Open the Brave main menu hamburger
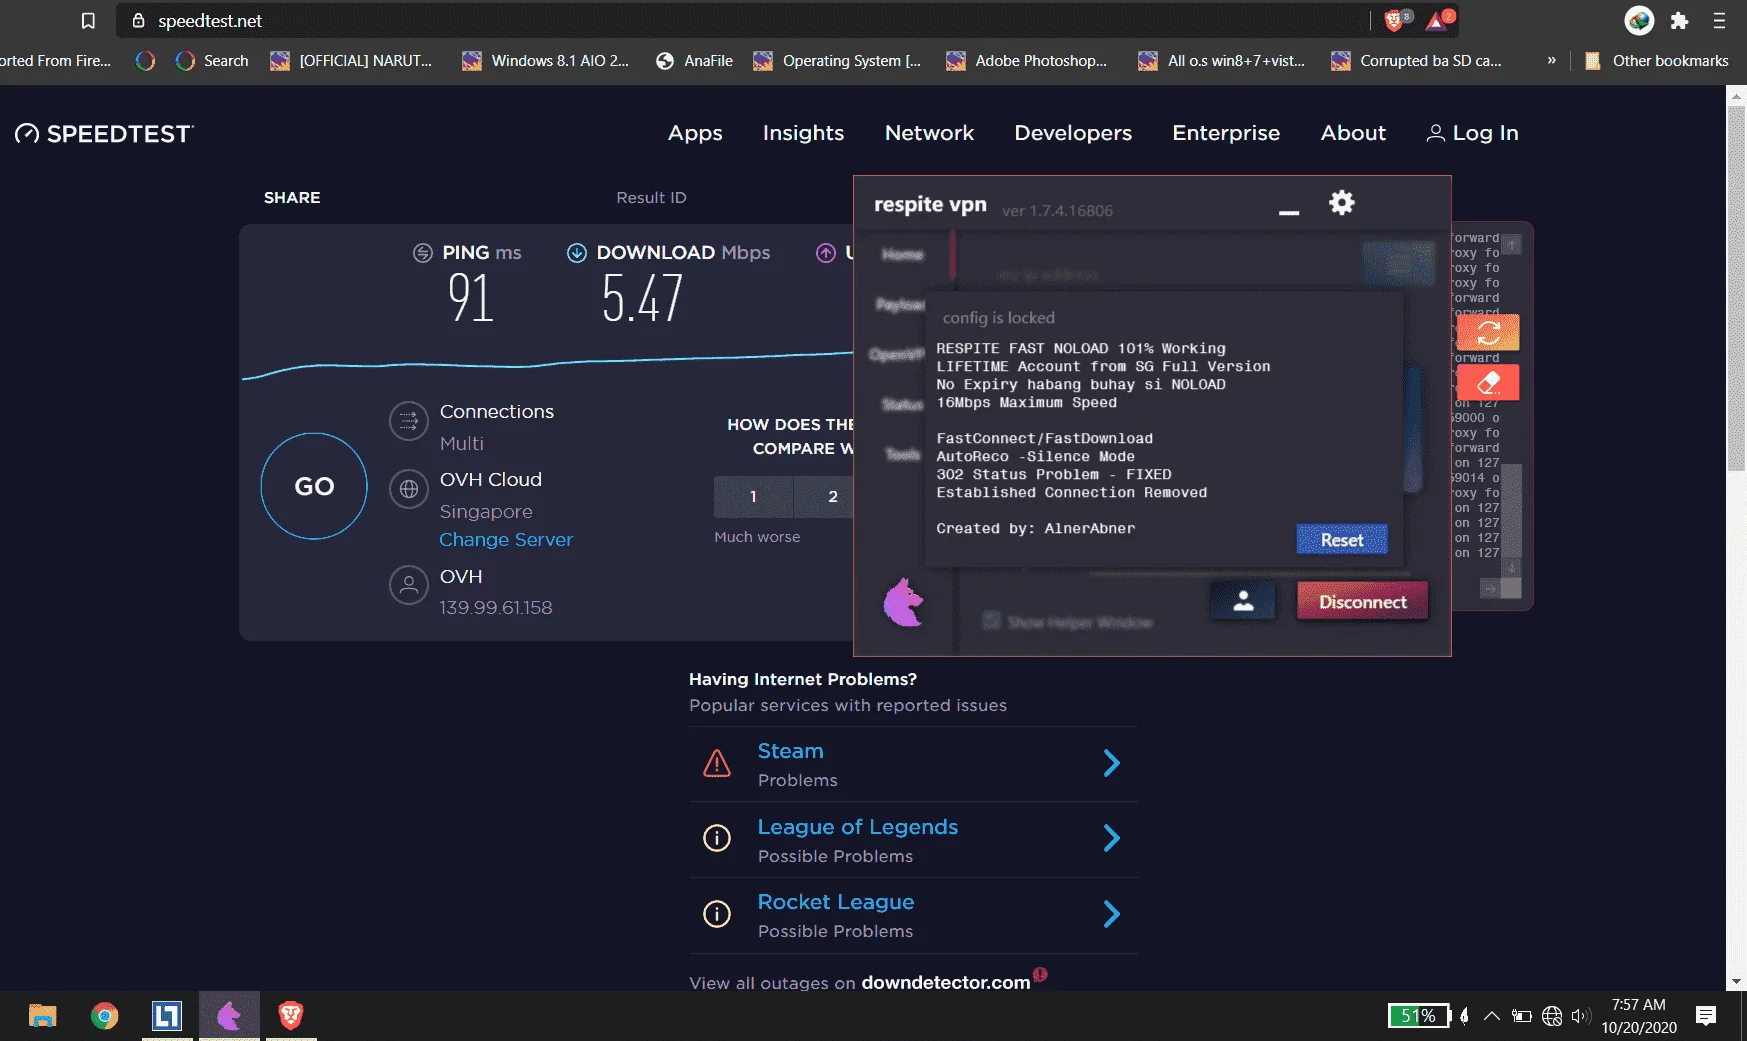The height and width of the screenshot is (1041, 1747). [x=1719, y=21]
